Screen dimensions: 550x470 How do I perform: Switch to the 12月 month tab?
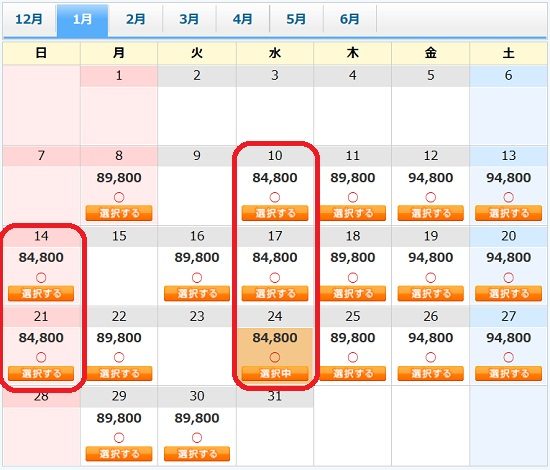[x=29, y=19]
